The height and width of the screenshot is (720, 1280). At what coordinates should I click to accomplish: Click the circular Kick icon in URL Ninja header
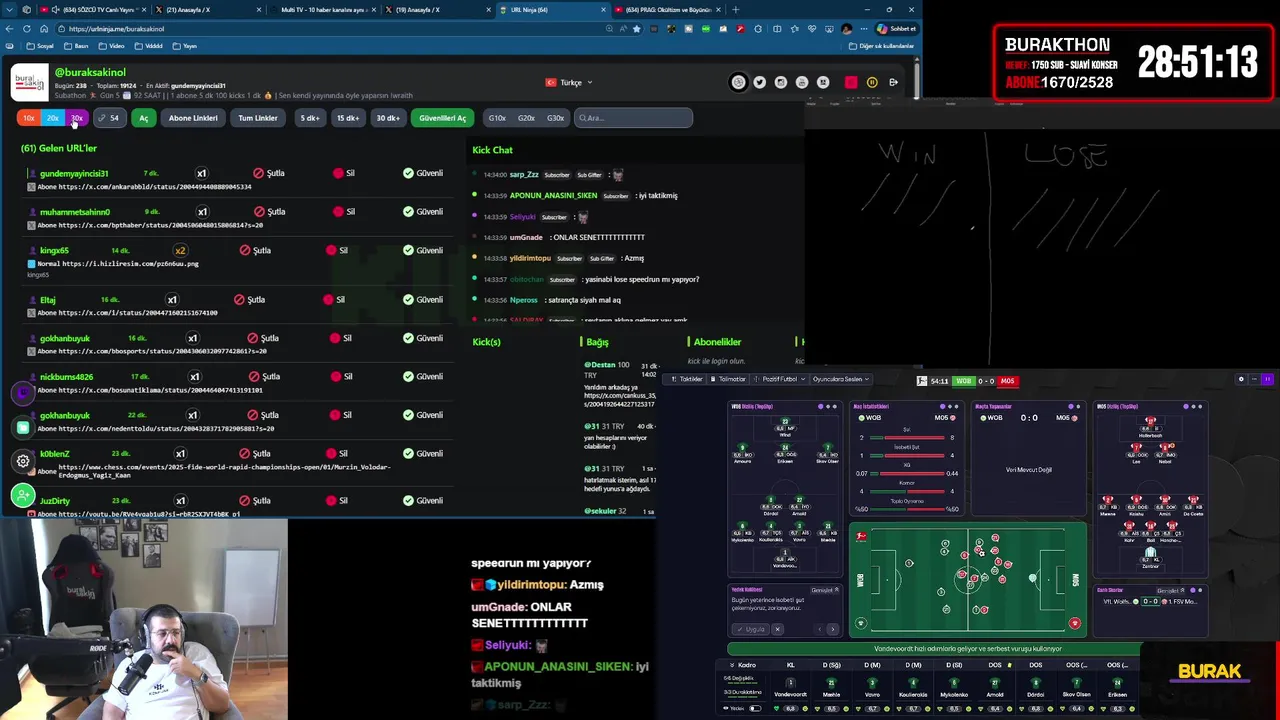(x=738, y=82)
